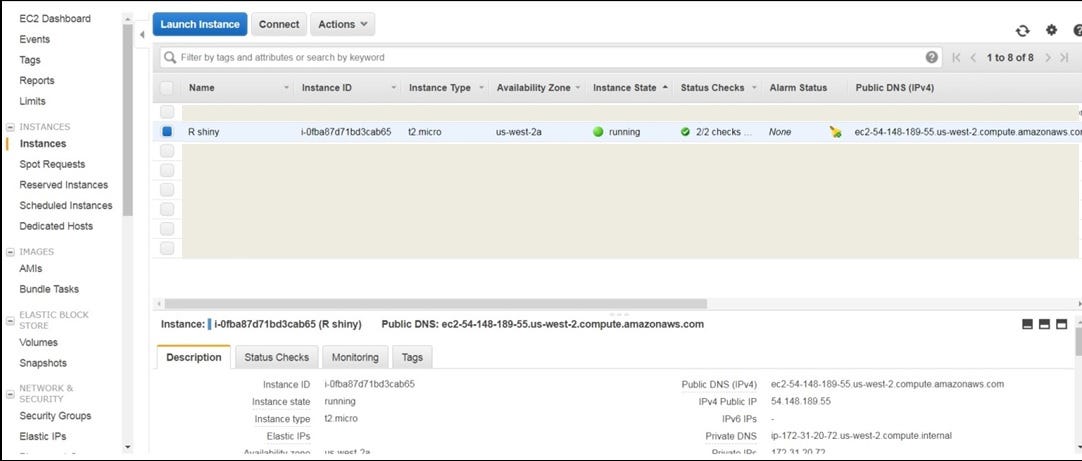
Task: Open the settings gear icon
Action: coord(1051,30)
